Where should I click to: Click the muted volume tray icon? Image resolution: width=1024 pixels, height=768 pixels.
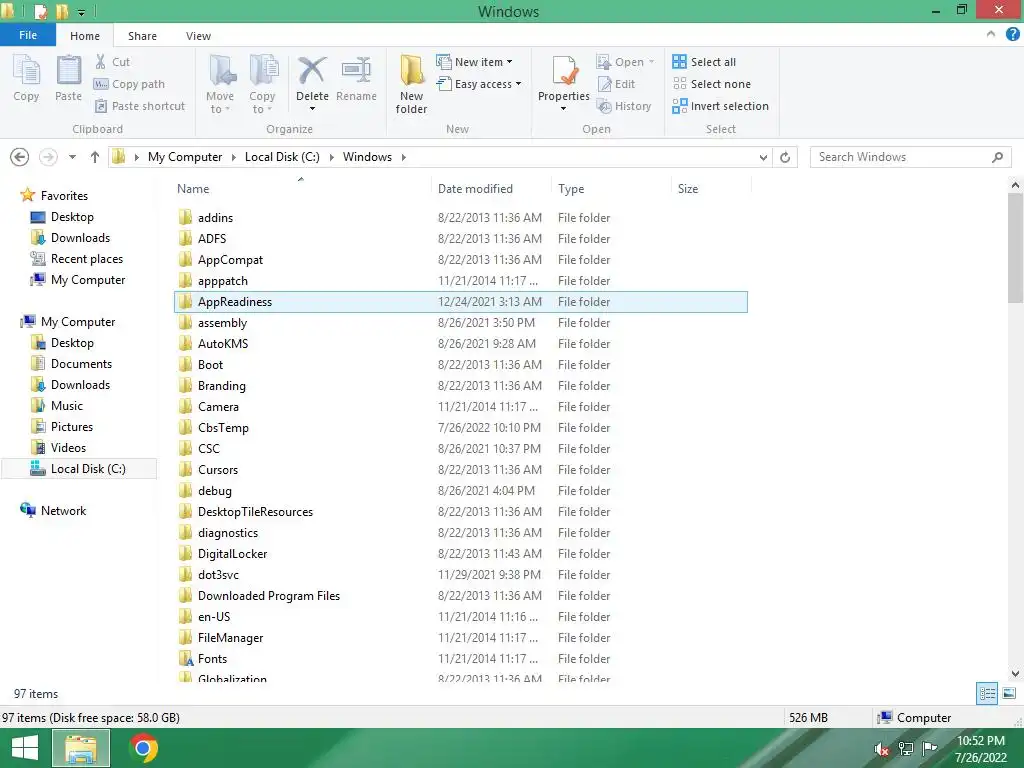coord(881,749)
